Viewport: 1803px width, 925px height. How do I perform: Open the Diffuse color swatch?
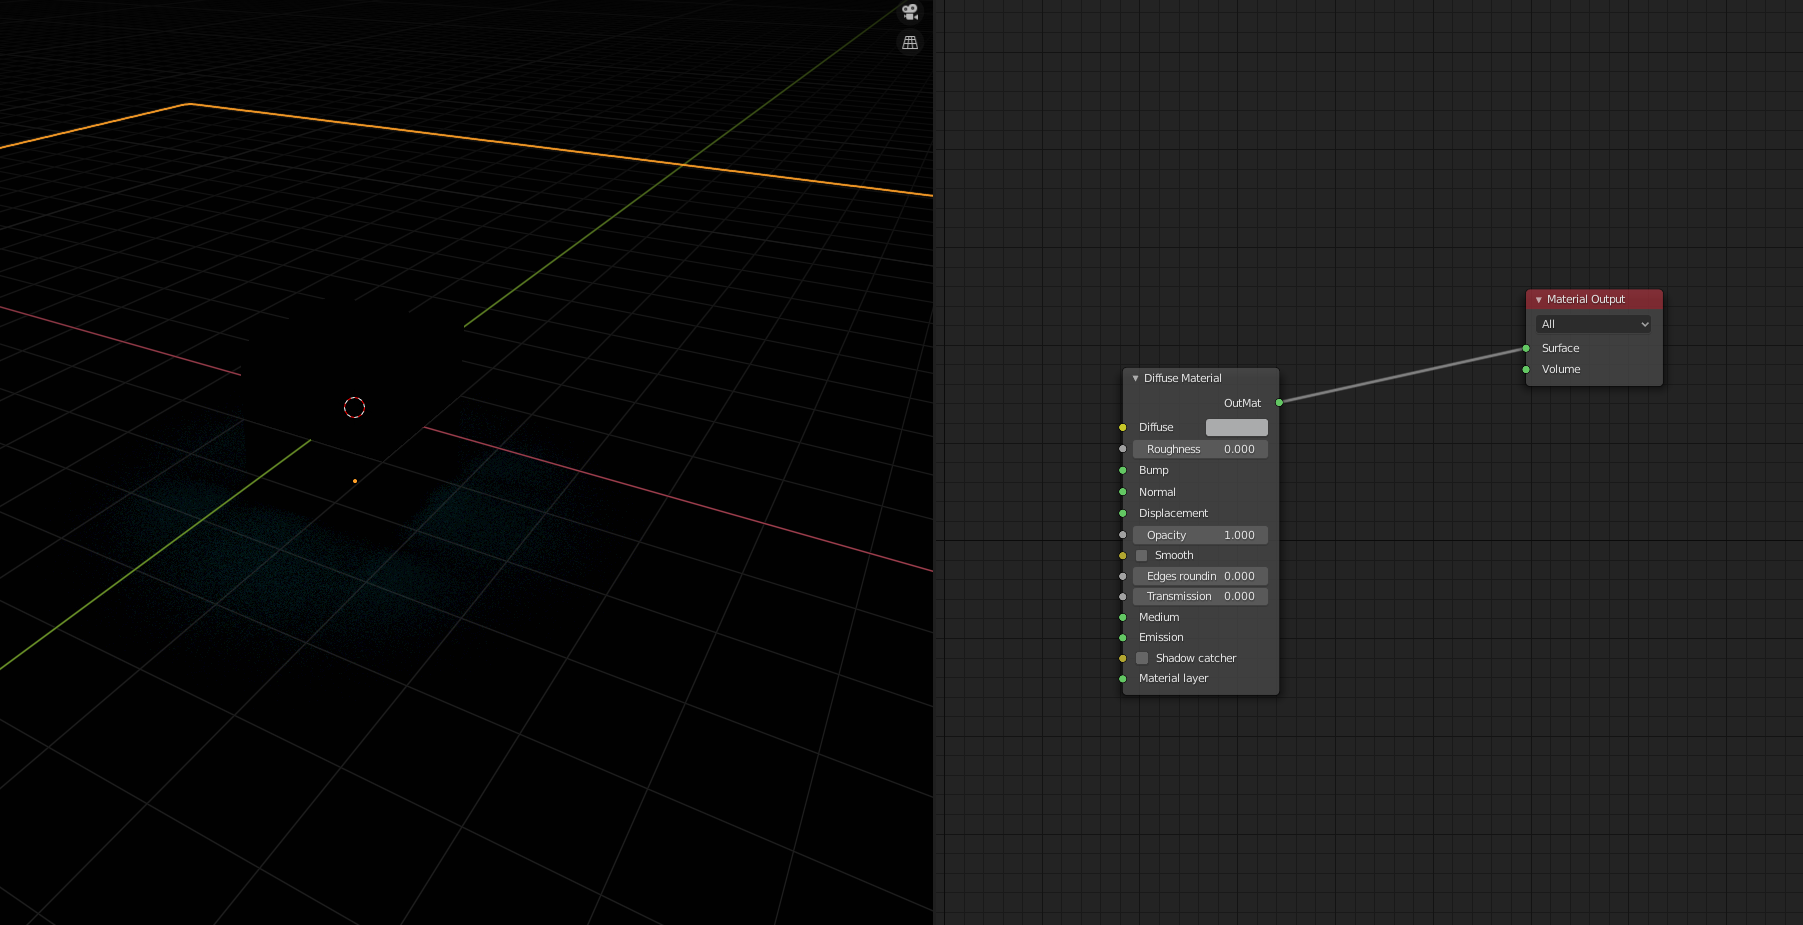tap(1237, 427)
